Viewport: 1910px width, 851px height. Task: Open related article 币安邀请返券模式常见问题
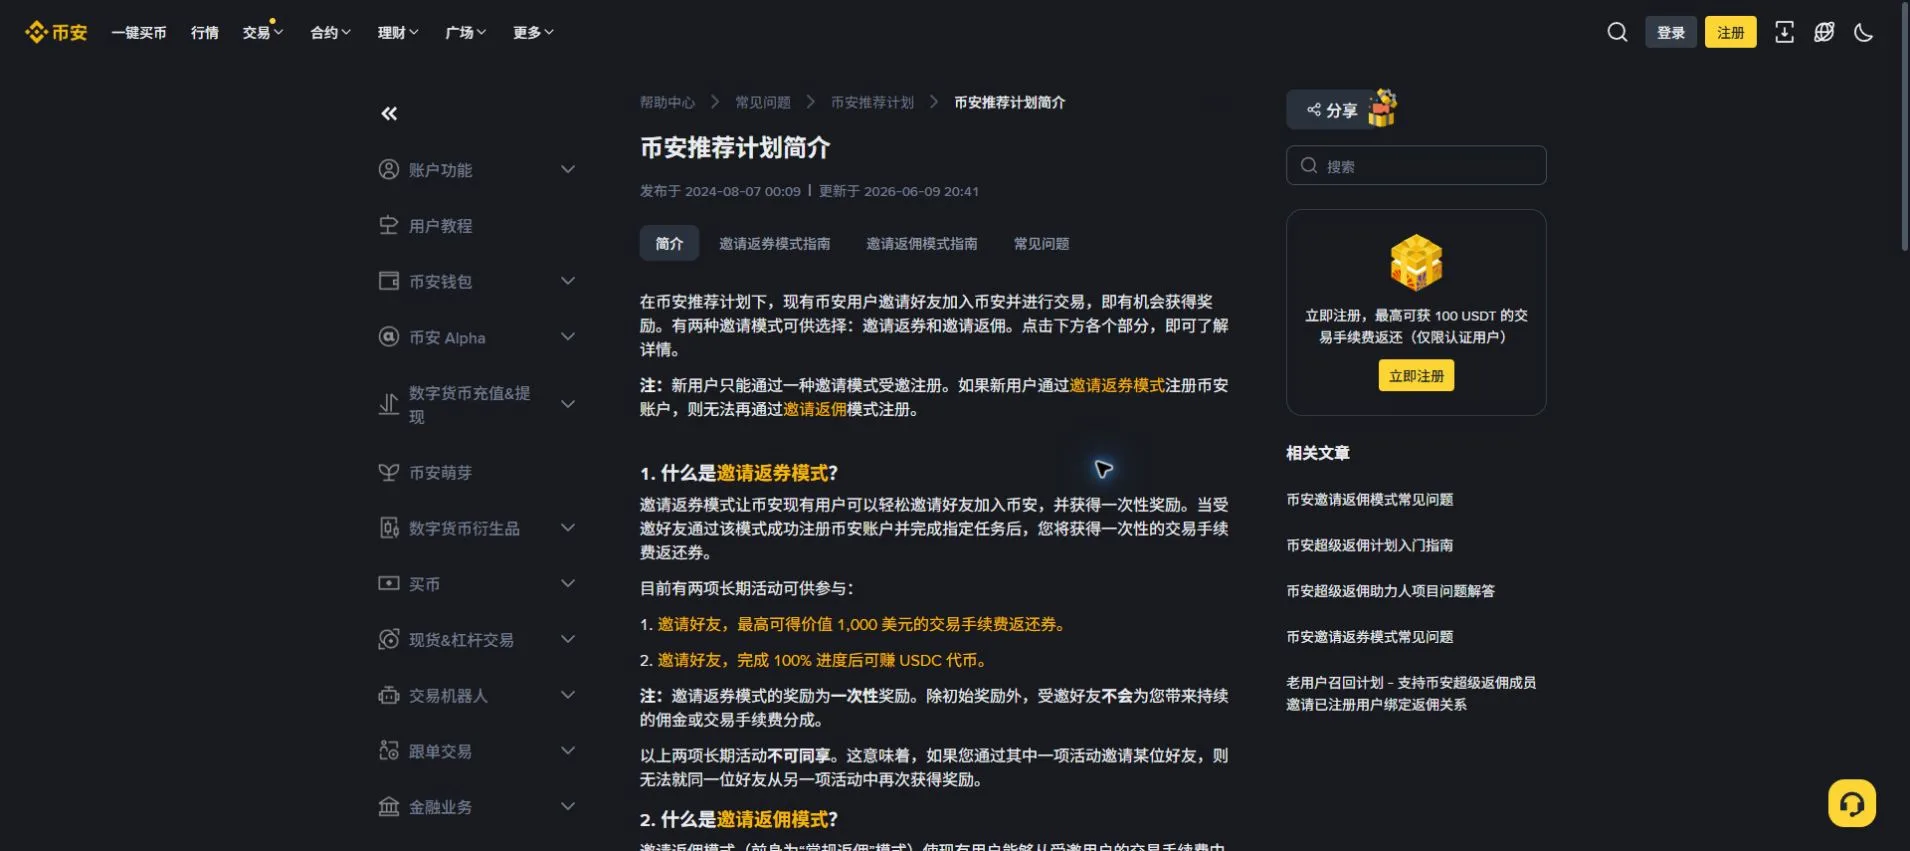click(1370, 637)
